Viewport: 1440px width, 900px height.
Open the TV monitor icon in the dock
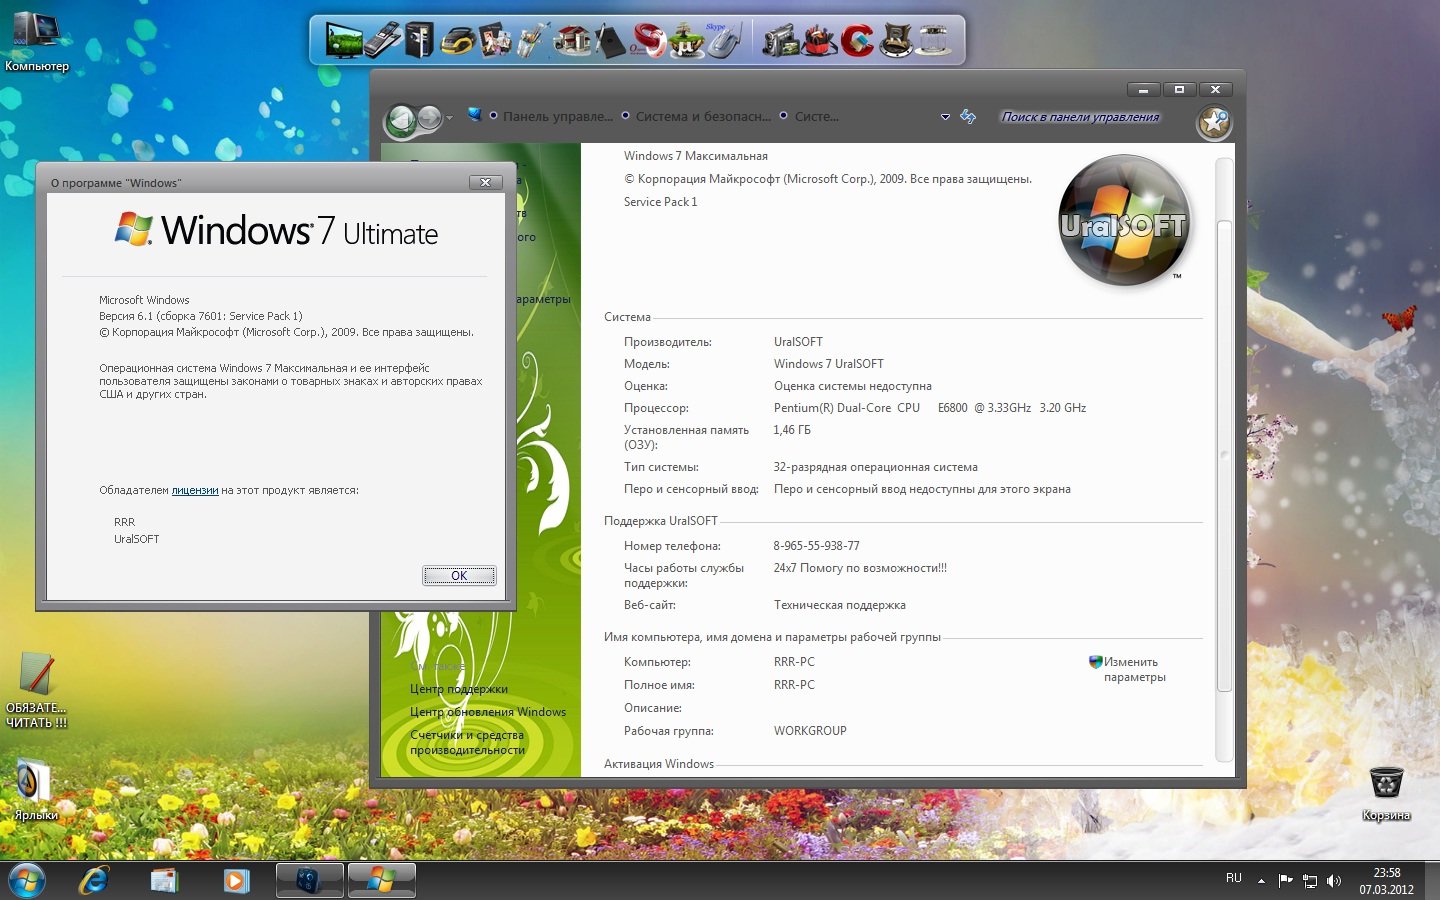[344, 40]
